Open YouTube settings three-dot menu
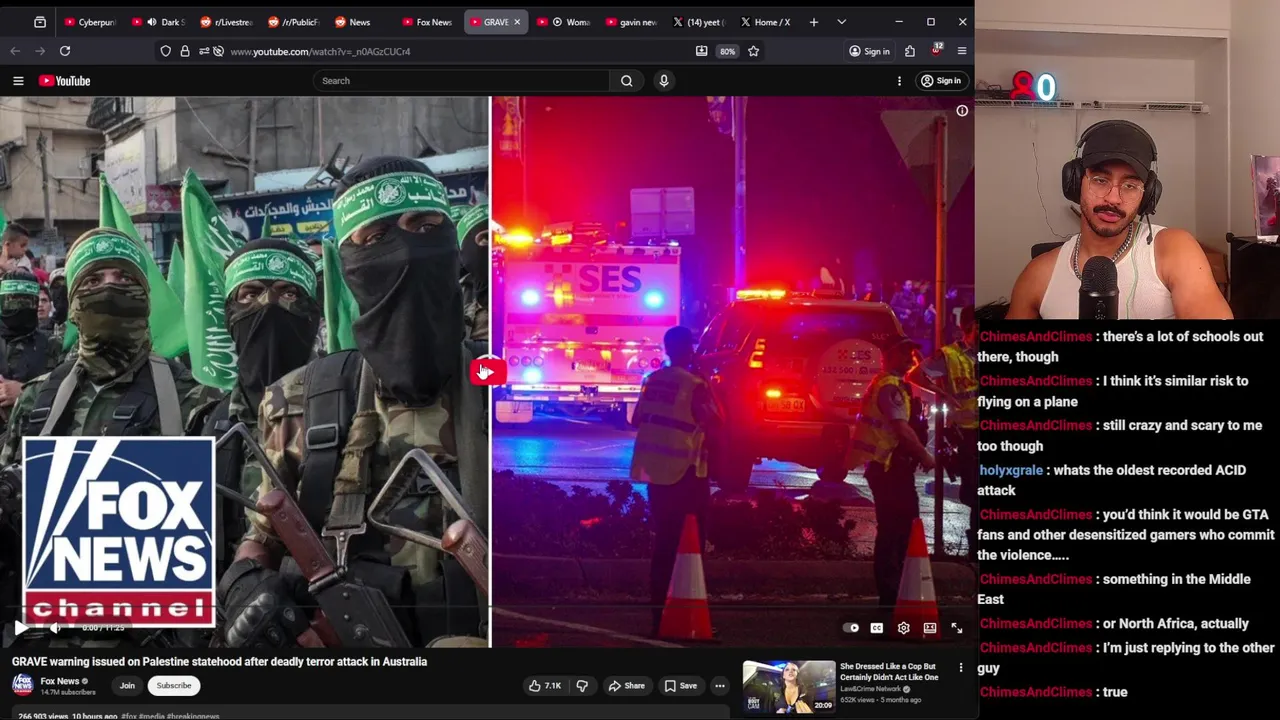The height and width of the screenshot is (720, 1280). tap(899, 81)
